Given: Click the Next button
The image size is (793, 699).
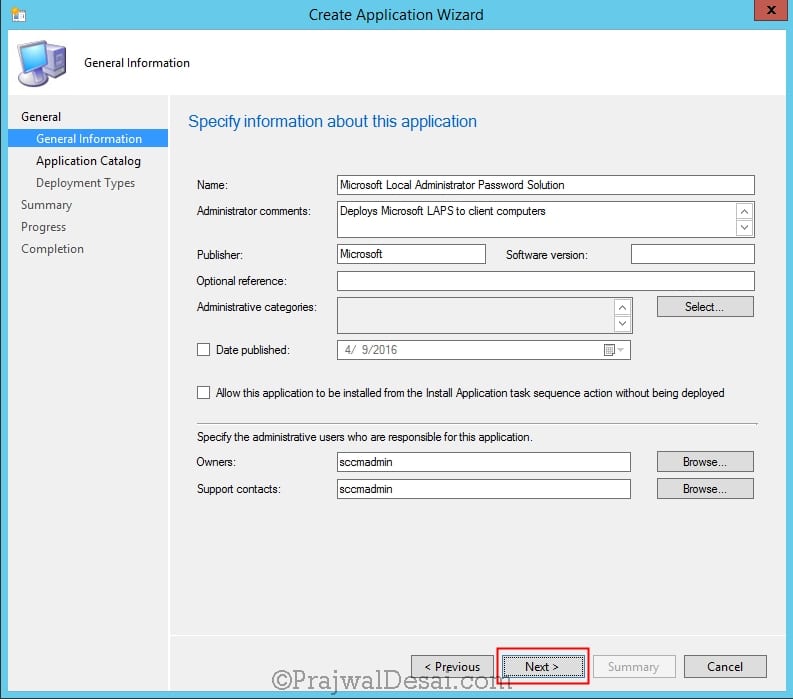Looking at the screenshot, I should coord(543,667).
